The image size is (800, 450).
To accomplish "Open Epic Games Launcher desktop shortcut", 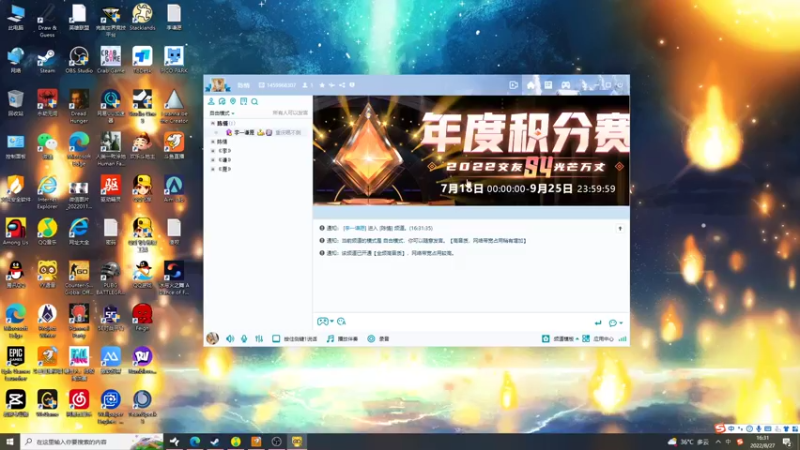I will (15, 364).
